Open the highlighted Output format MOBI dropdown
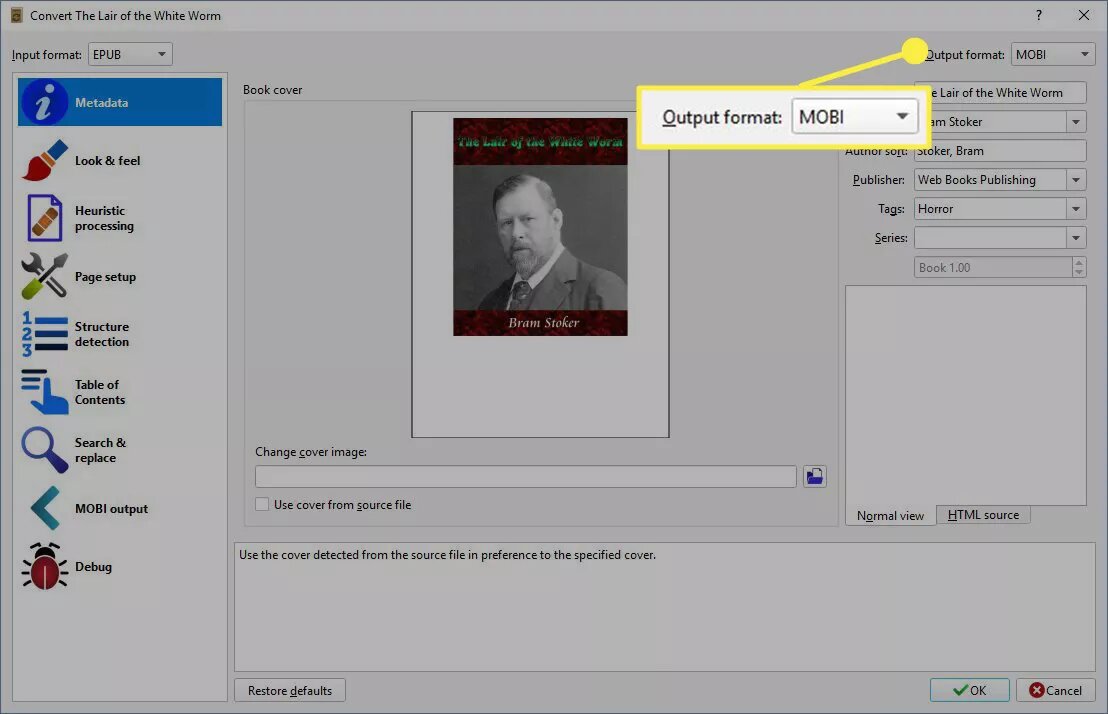1108x714 pixels. (x=855, y=117)
